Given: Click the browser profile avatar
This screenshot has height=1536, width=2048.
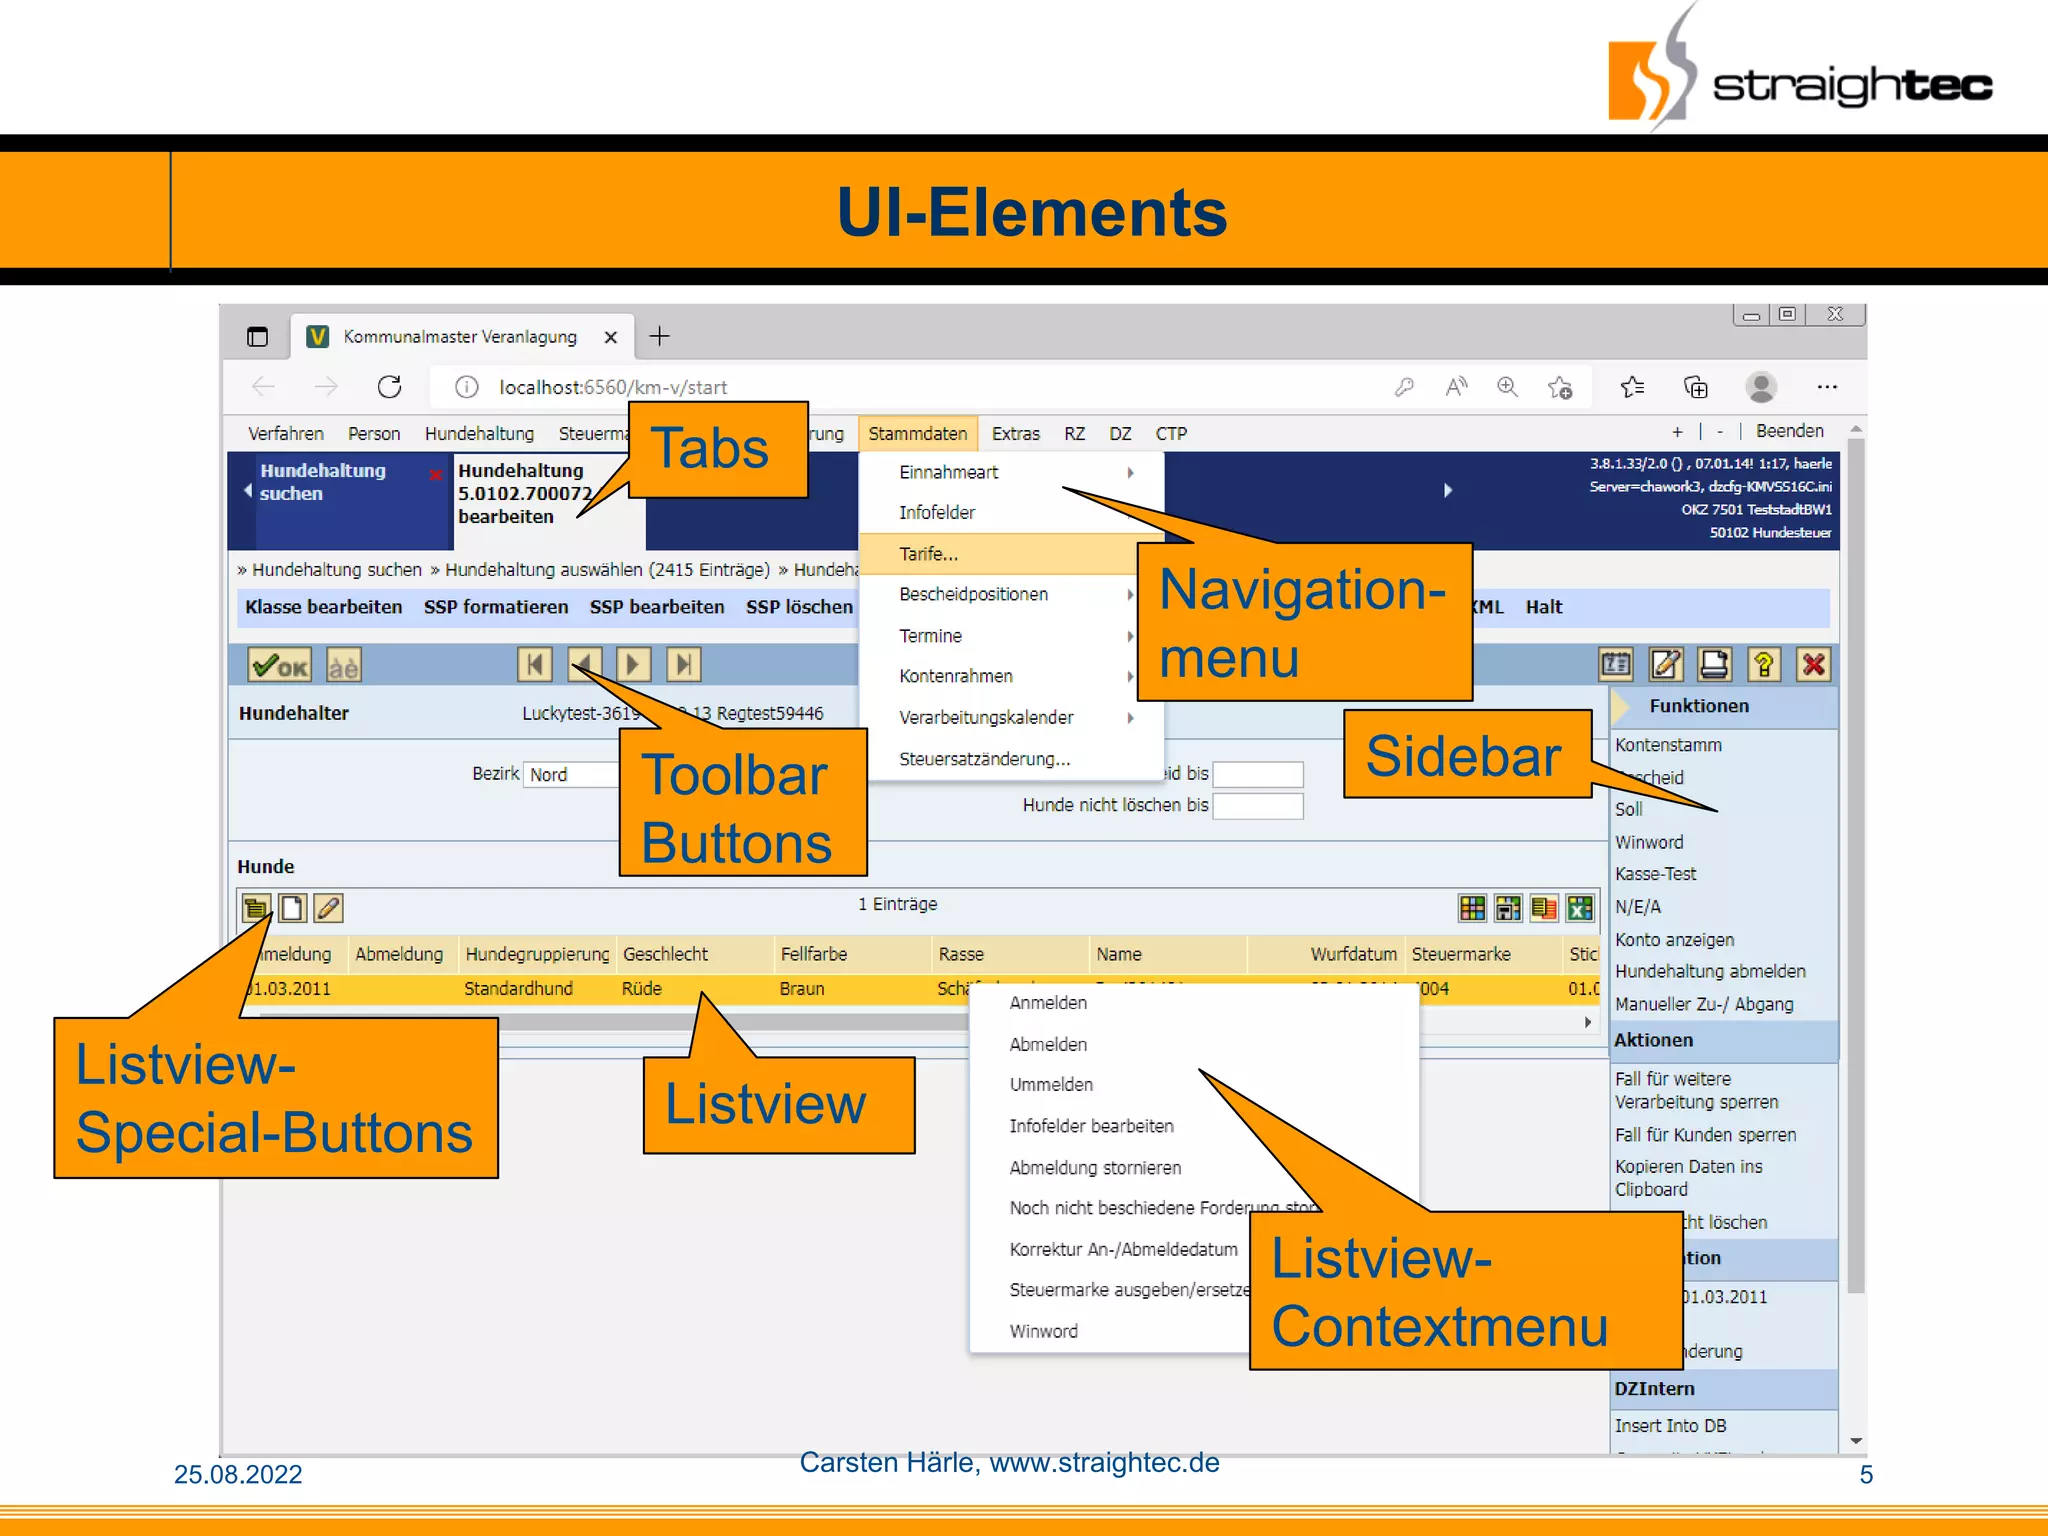Looking at the screenshot, I should coord(1761,387).
